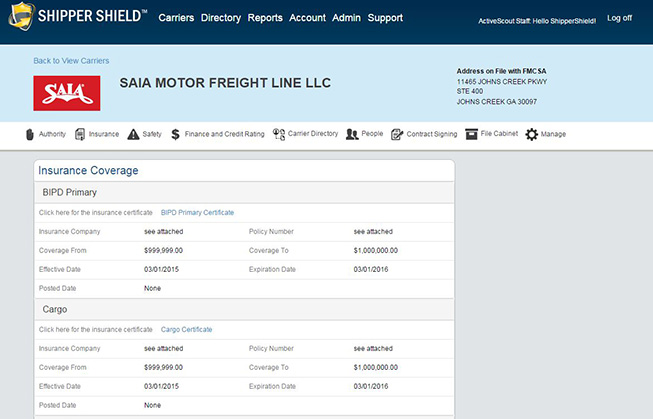Click the Manage gear icon

click(x=531, y=134)
